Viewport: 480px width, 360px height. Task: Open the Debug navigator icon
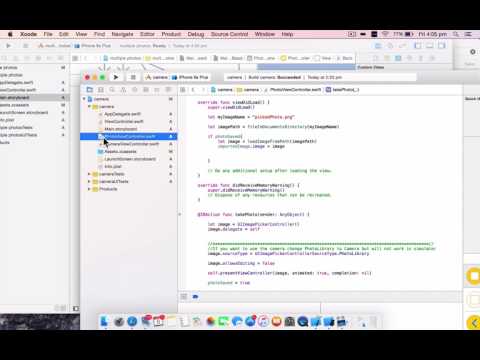[146, 90]
